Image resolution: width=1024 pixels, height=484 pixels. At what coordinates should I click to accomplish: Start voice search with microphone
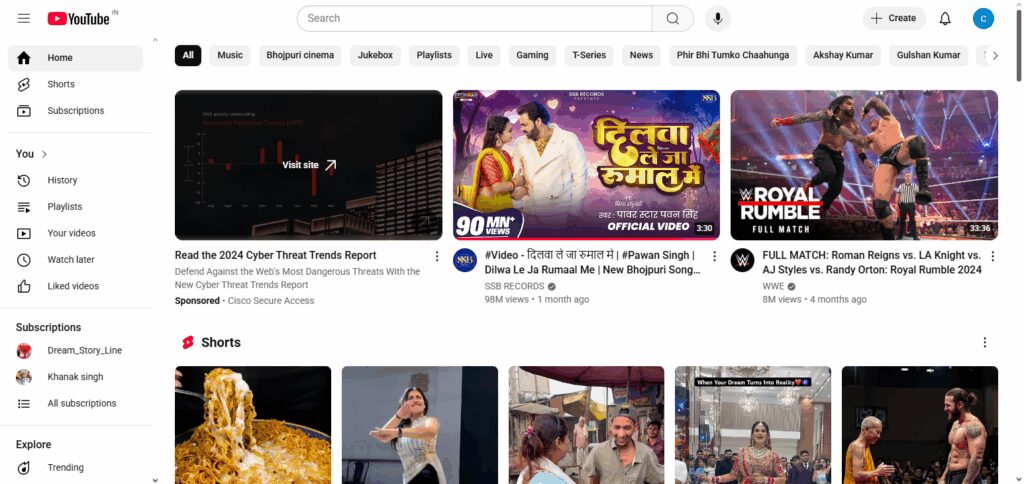[x=718, y=18]
